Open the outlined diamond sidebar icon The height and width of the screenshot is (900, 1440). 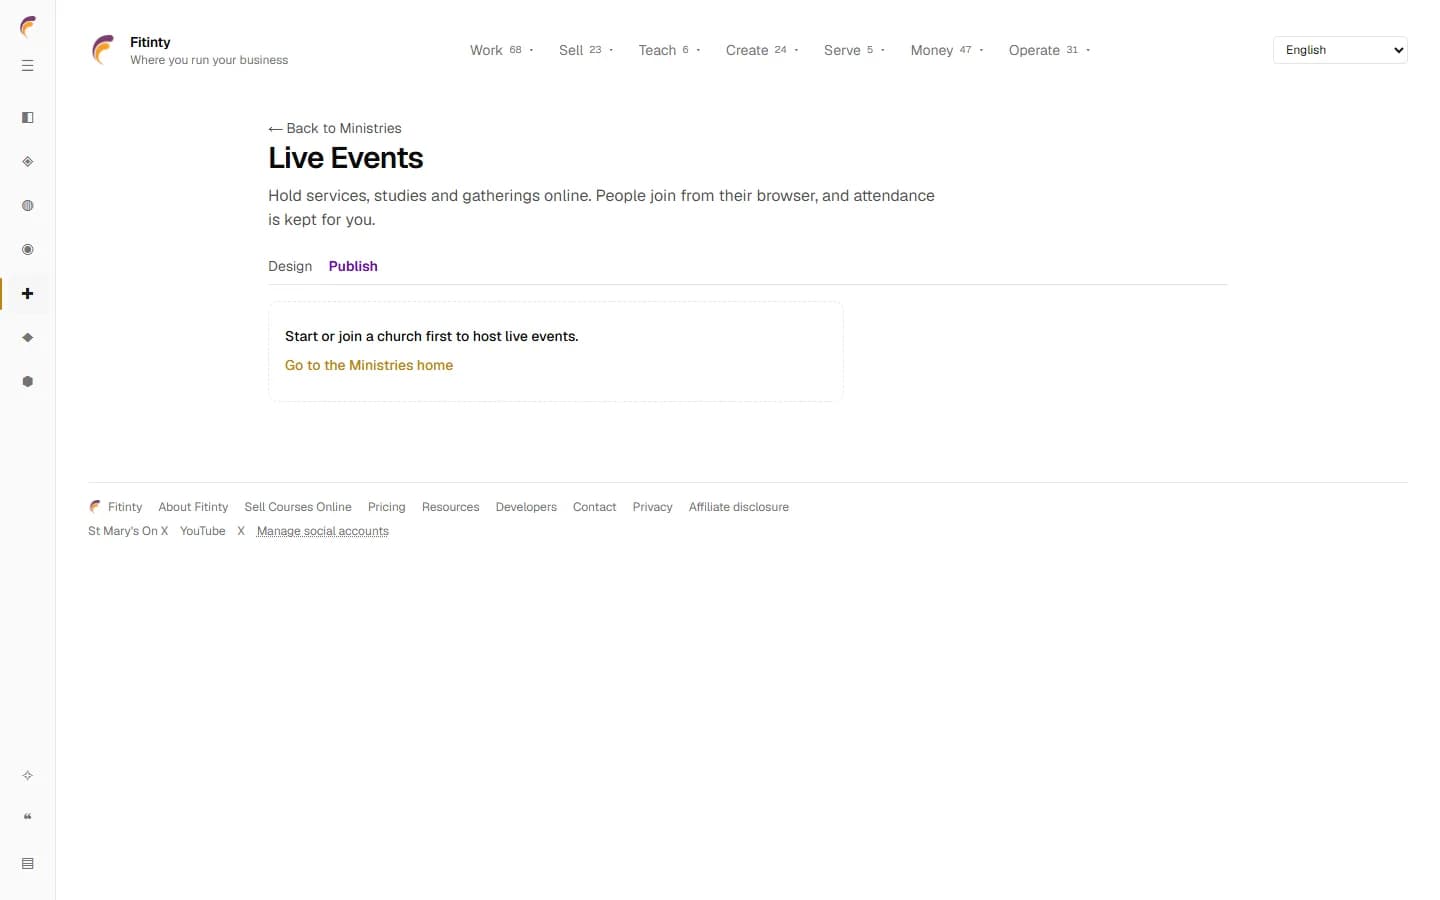[x=28, y=162]
